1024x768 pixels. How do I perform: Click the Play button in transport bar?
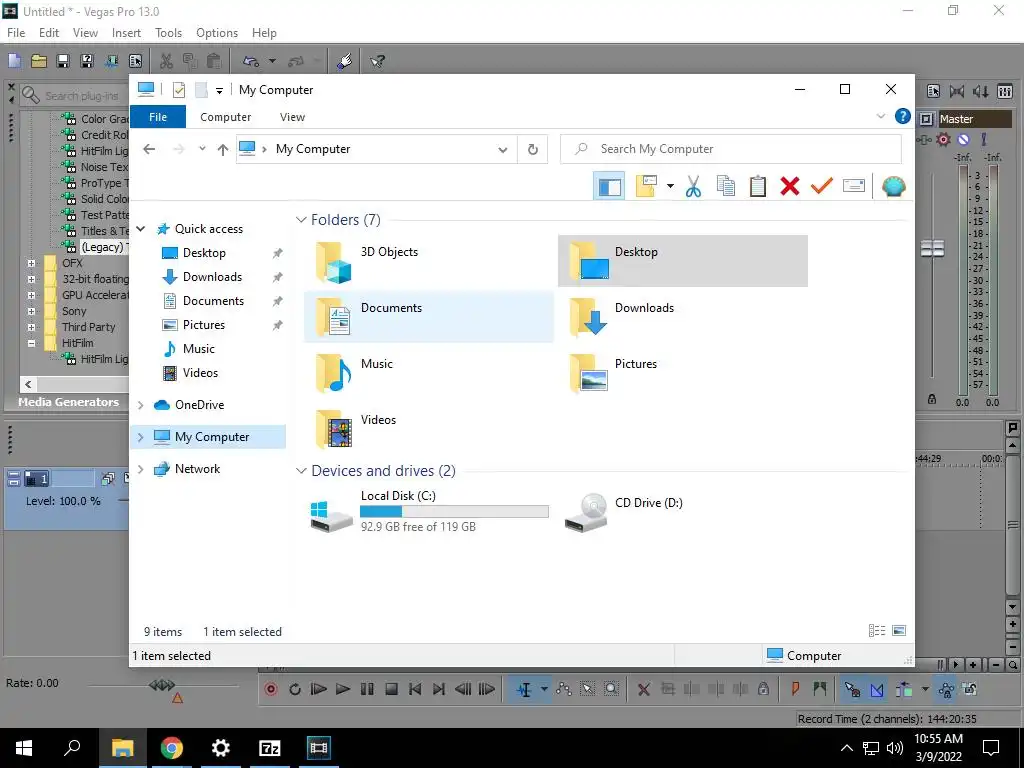343,689
